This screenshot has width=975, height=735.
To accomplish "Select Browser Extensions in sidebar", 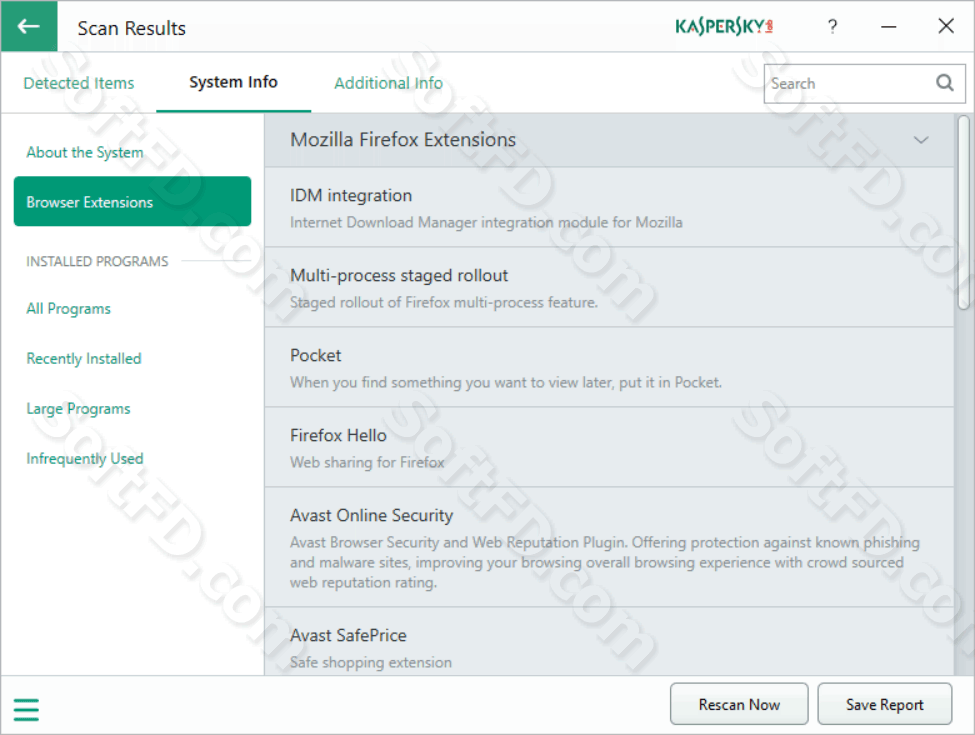I will (132, 201).
